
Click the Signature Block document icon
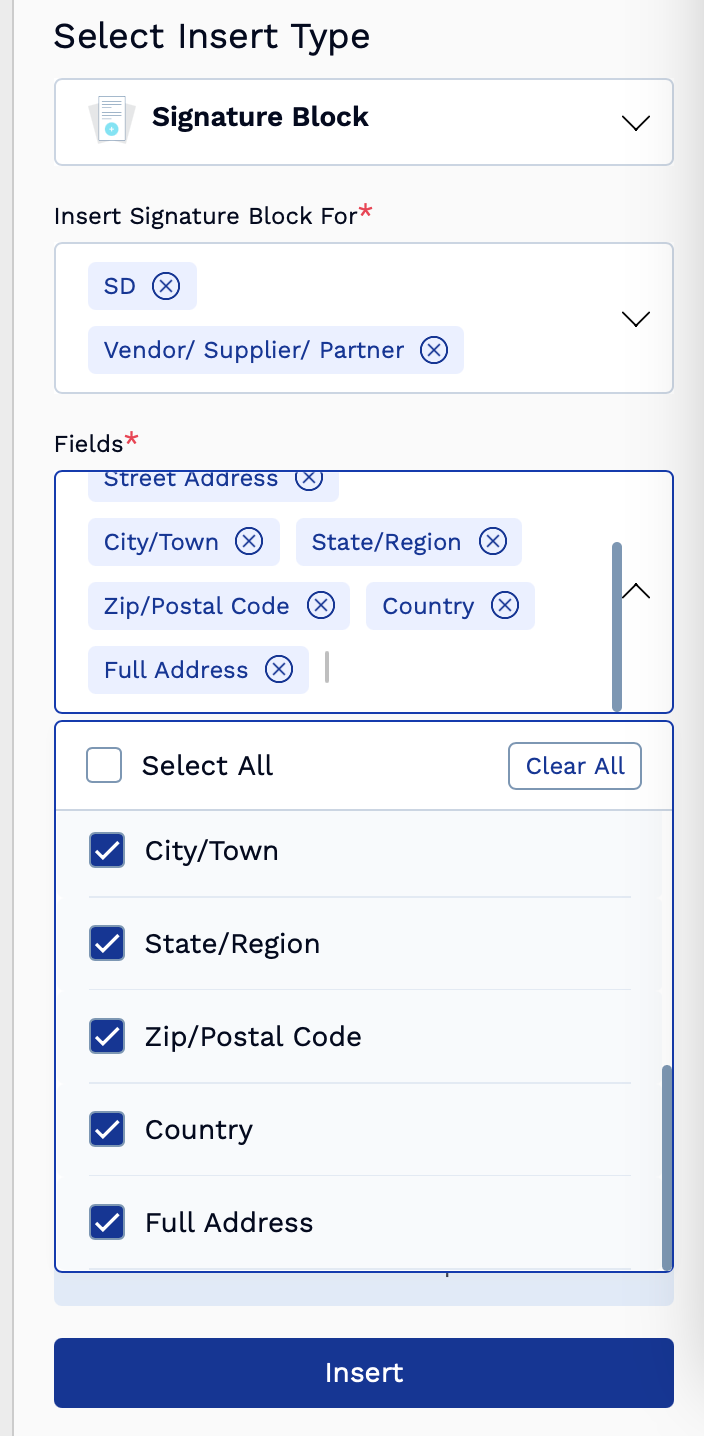112,119
